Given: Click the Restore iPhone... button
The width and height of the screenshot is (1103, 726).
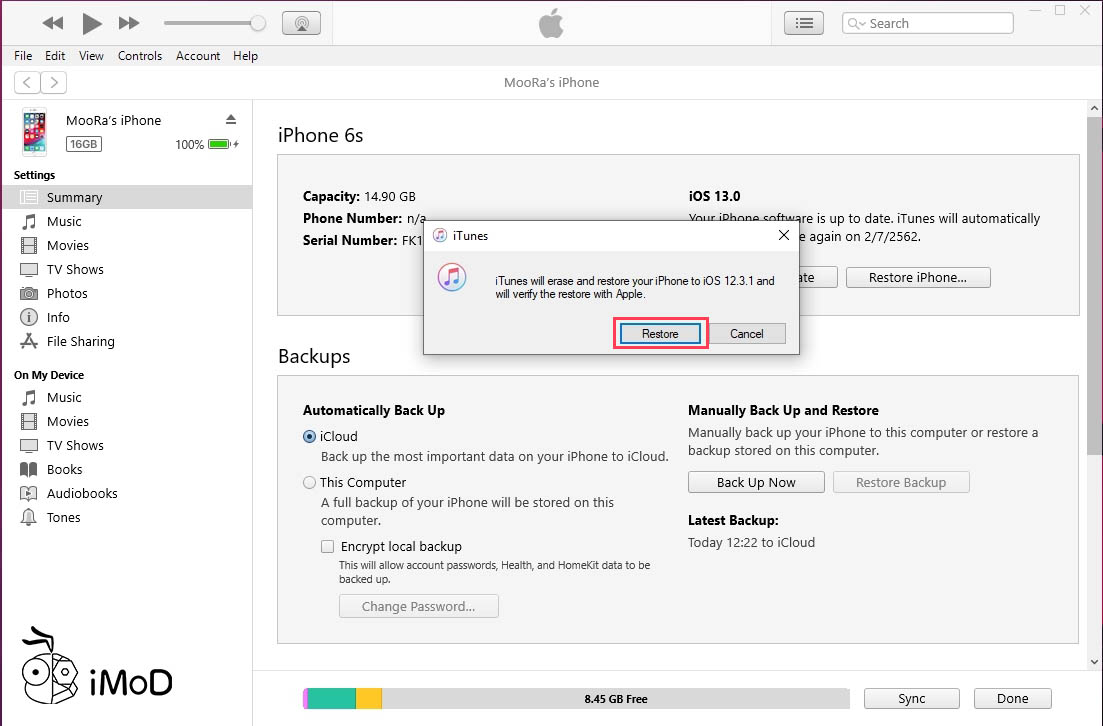Looking at the screenshot, I should (917, 277).
